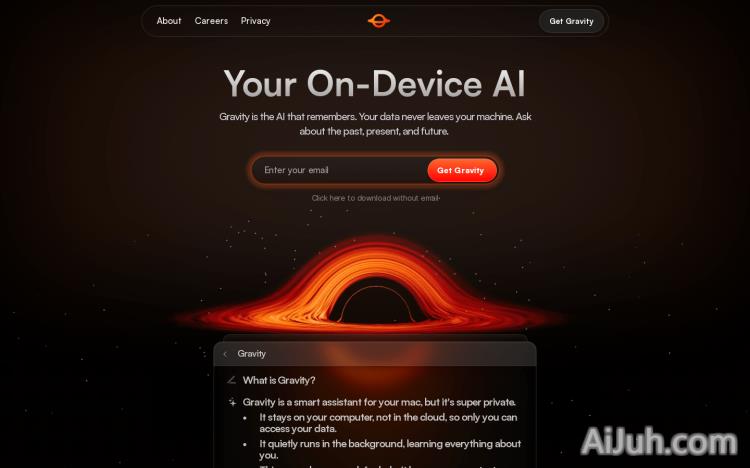750x468 pixels.
Task: Click the sparkle icon beside the assistant answer
Action: (x=232, y=402)
